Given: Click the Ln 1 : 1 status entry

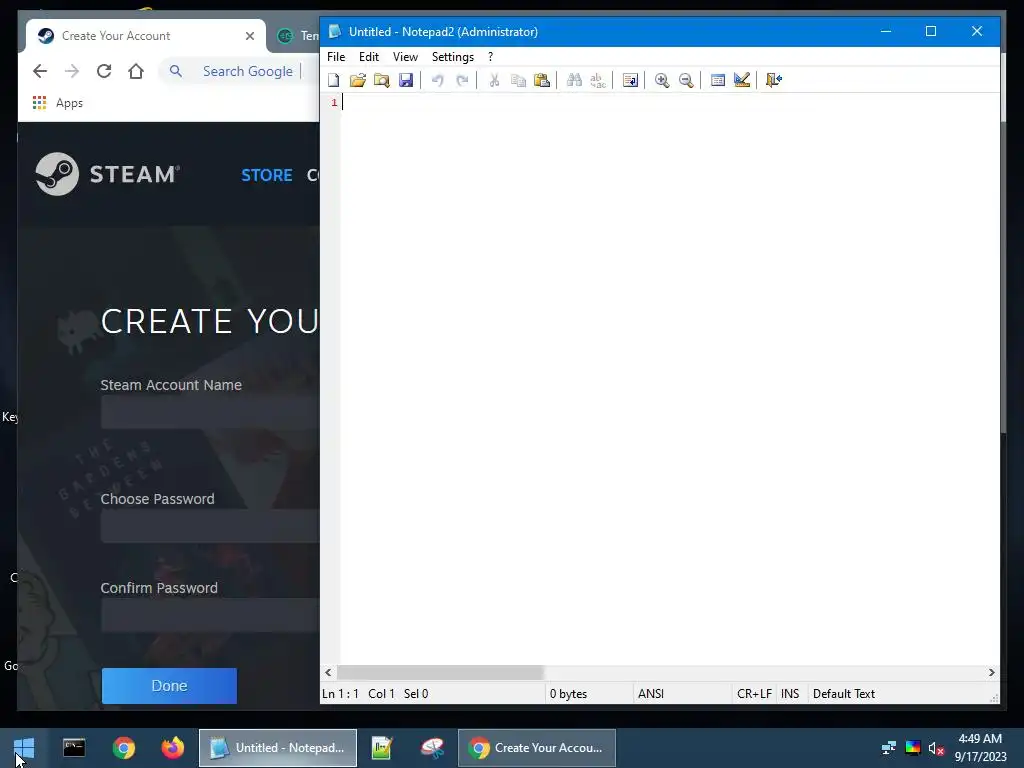Looking at the screenshot, I should (340, 694).
